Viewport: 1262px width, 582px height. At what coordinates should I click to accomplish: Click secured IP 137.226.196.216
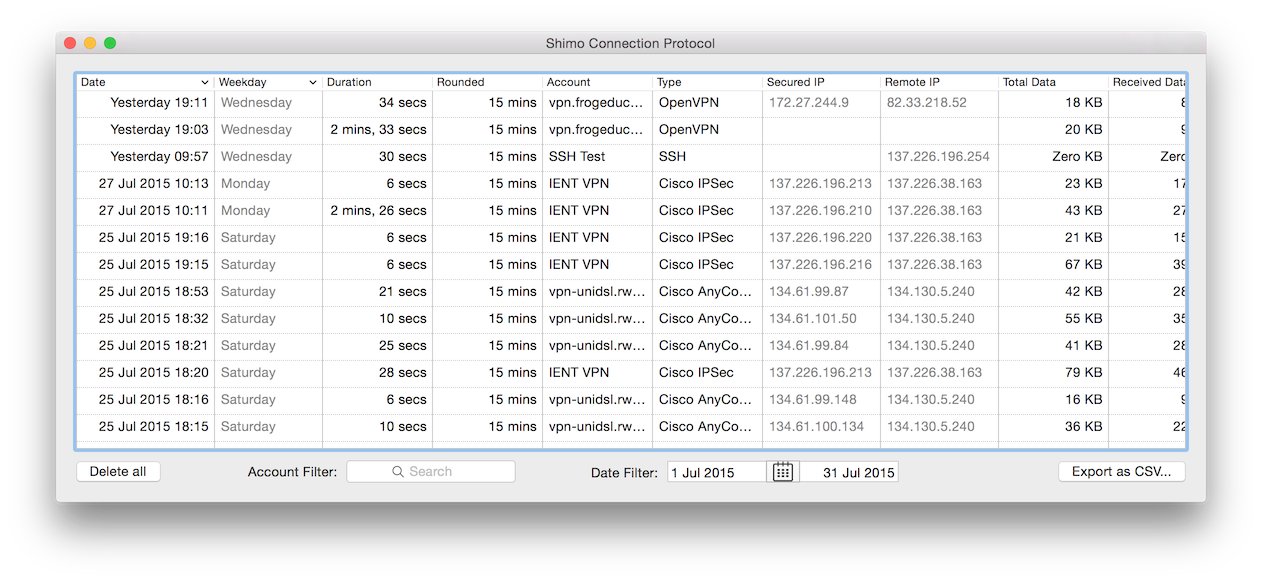(x=820, y=265)
